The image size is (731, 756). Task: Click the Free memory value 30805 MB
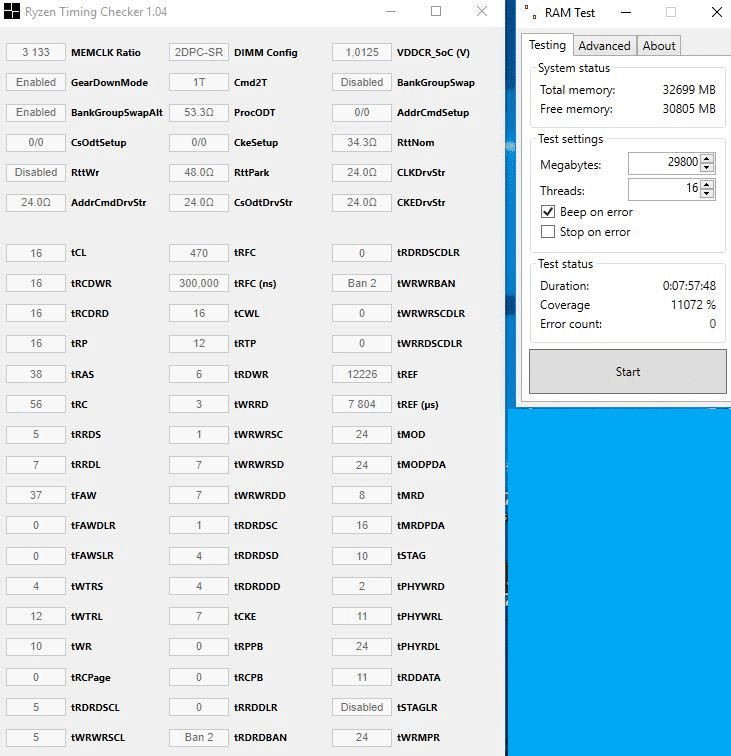pos(689,109)
